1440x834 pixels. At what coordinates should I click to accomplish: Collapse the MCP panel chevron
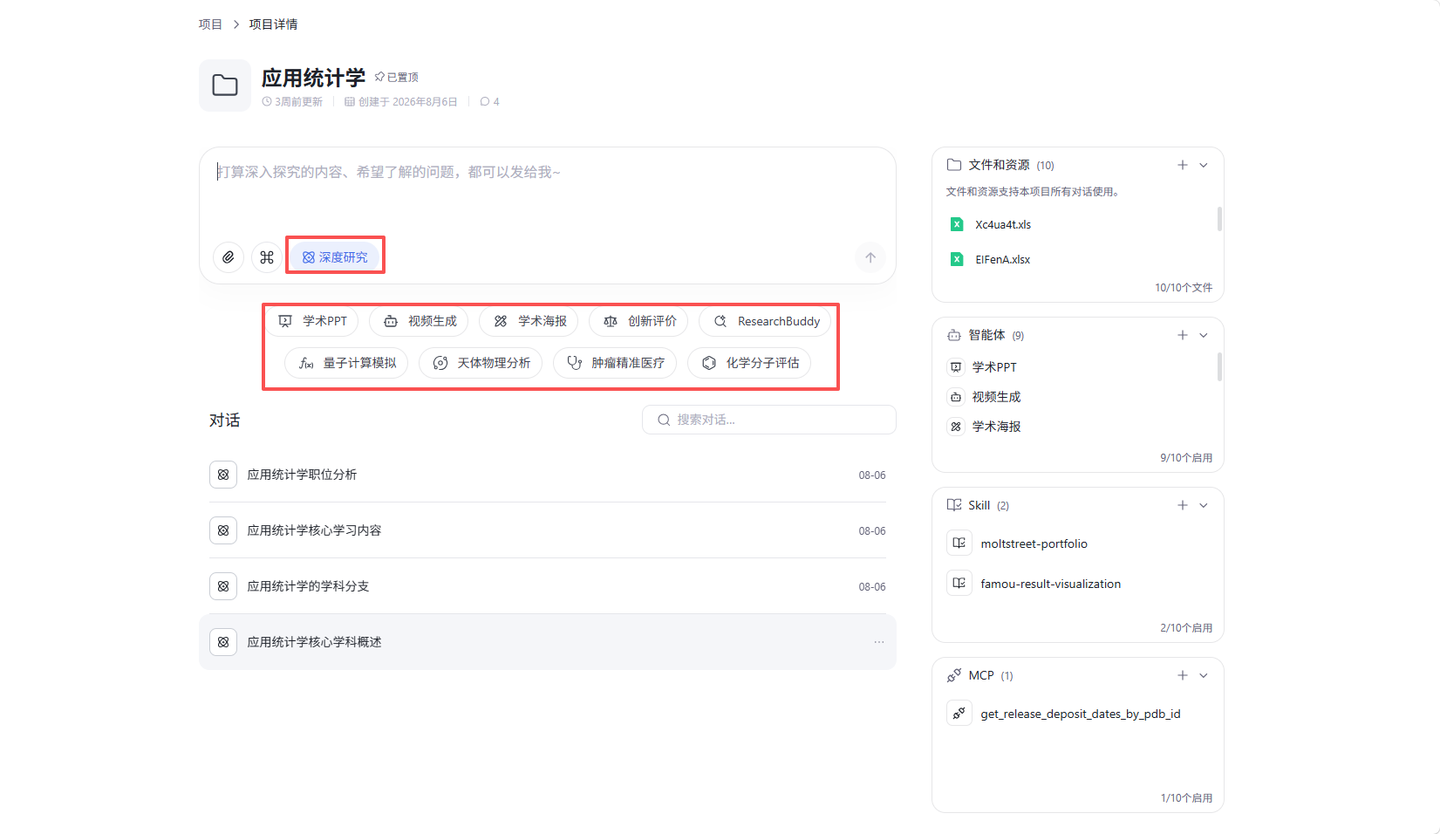click(1204, 675)
